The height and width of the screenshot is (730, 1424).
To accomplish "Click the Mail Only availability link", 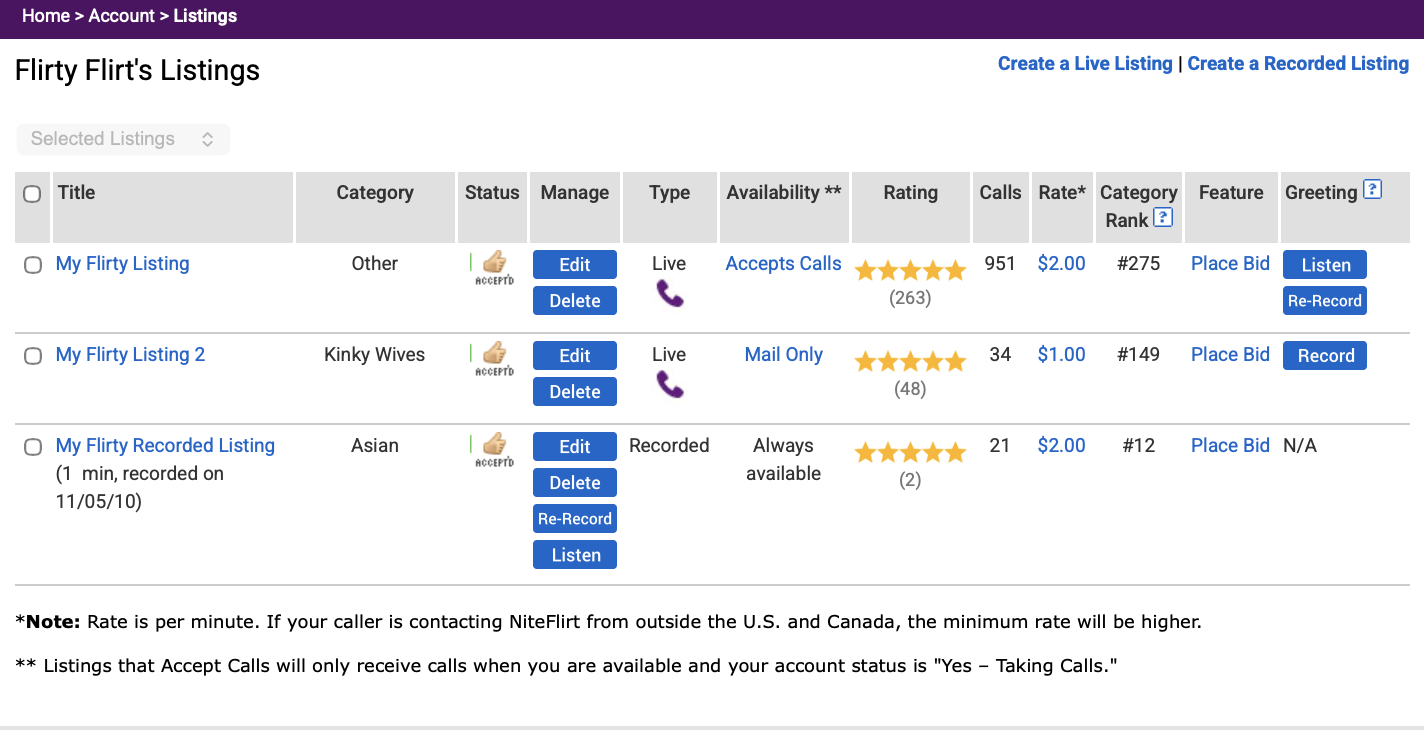I will pos(783,355).
